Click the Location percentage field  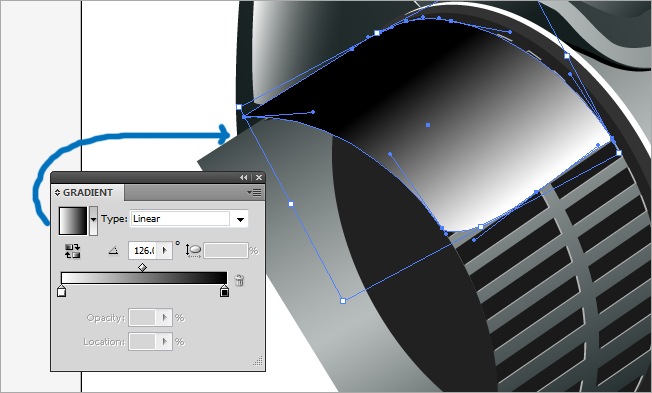143,342
